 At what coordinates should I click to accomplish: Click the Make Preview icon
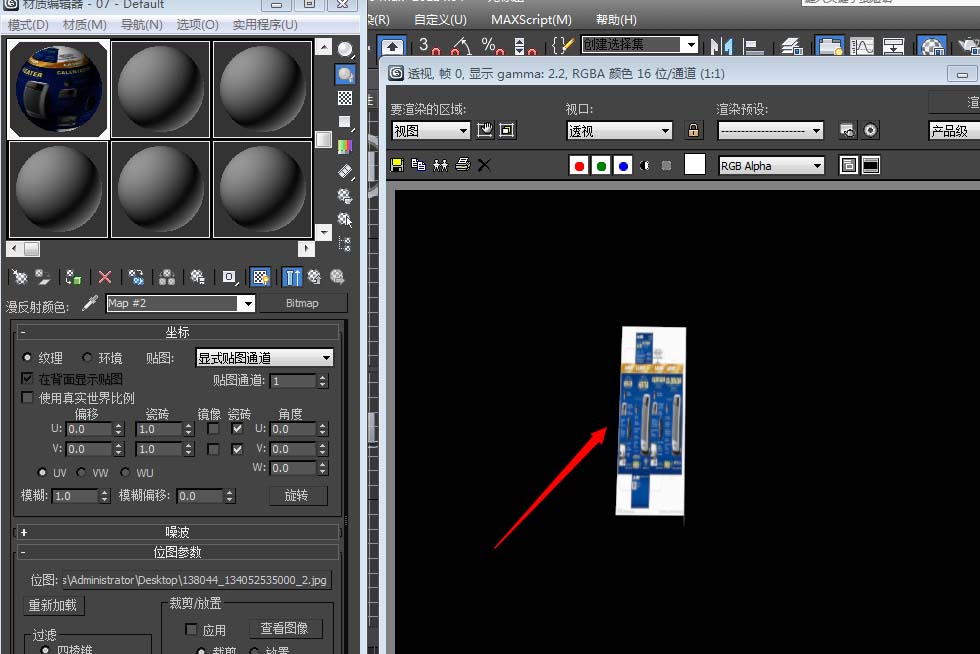click(x=345, y=171)
